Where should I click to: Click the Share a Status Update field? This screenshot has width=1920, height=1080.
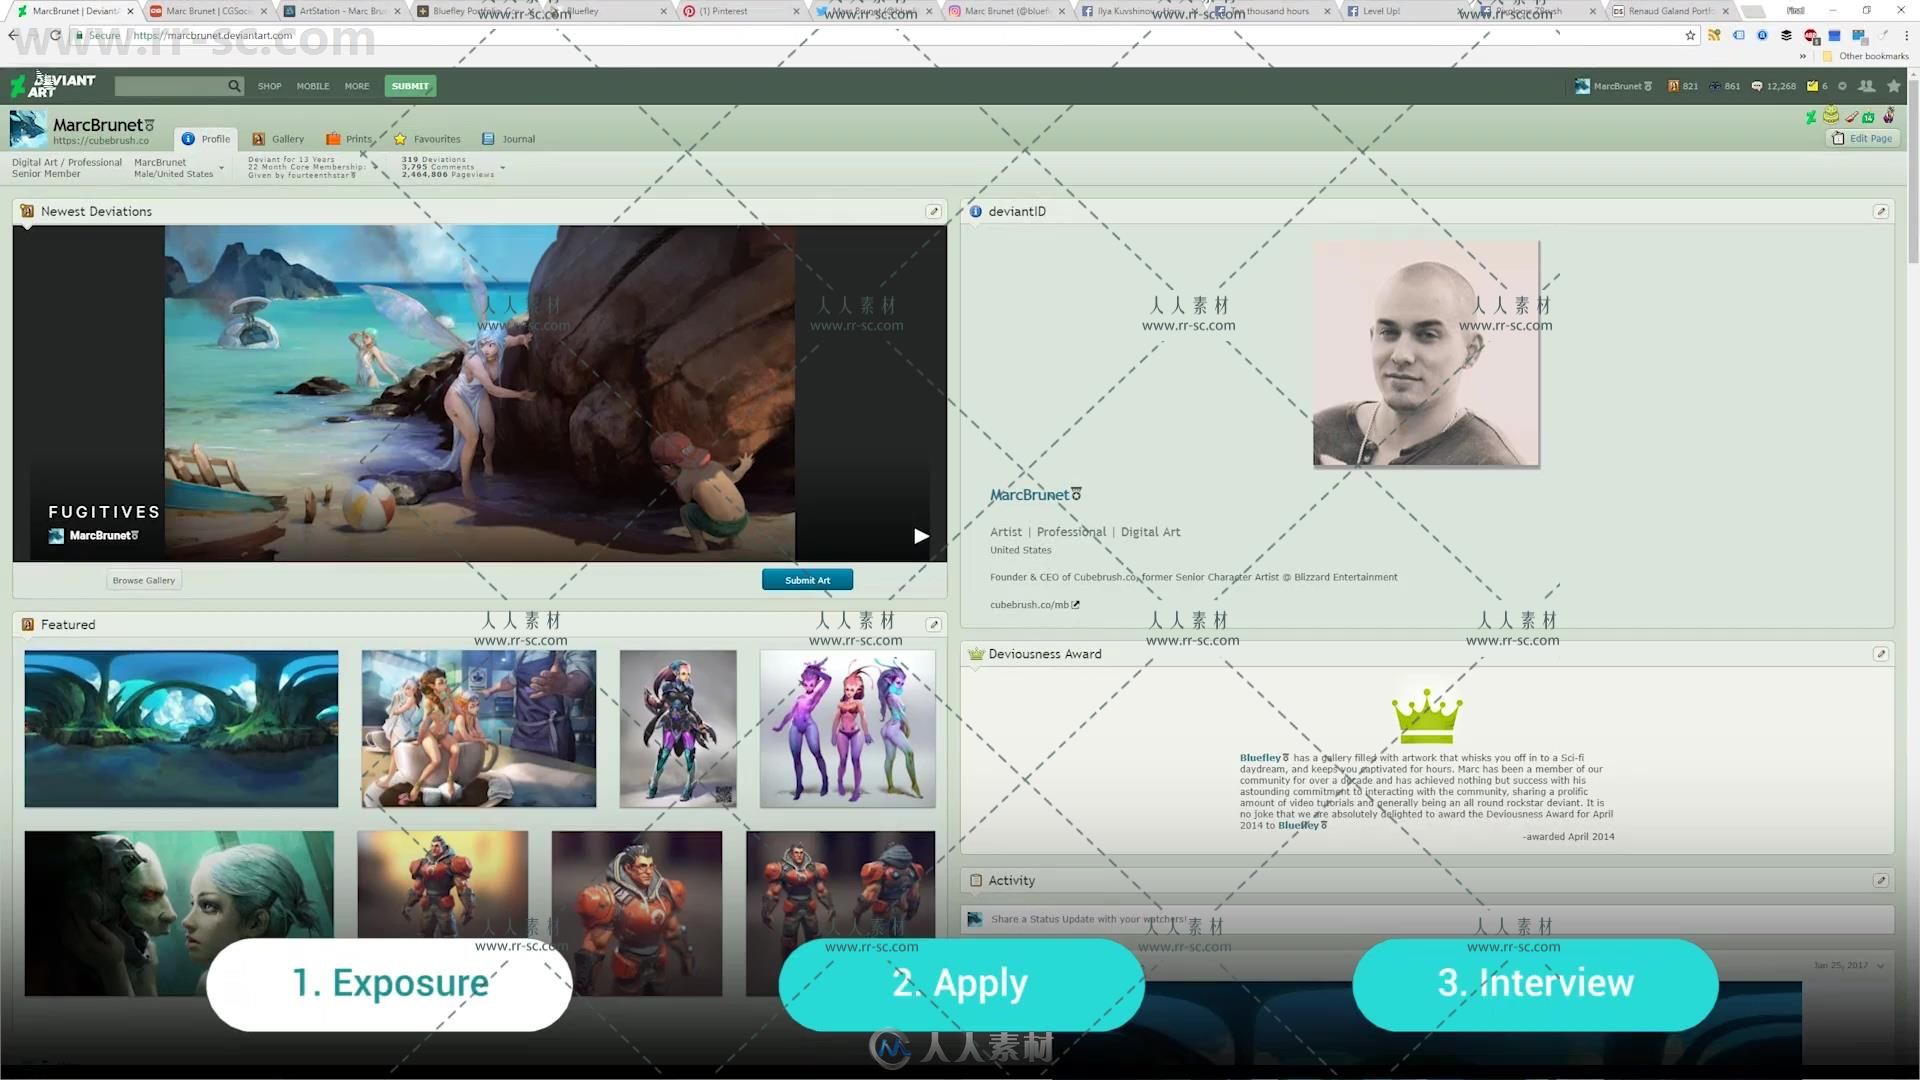coord(1427,919)
